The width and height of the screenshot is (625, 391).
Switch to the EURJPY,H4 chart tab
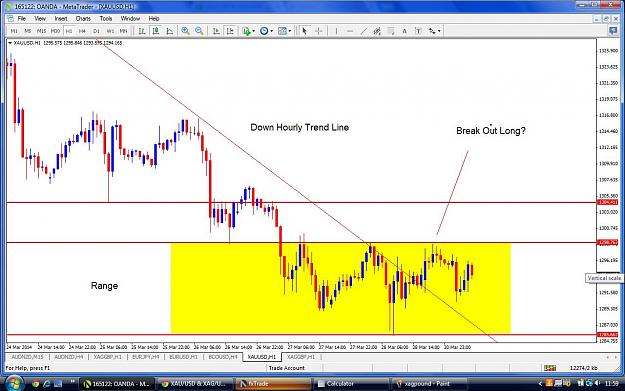click(145, 357)
